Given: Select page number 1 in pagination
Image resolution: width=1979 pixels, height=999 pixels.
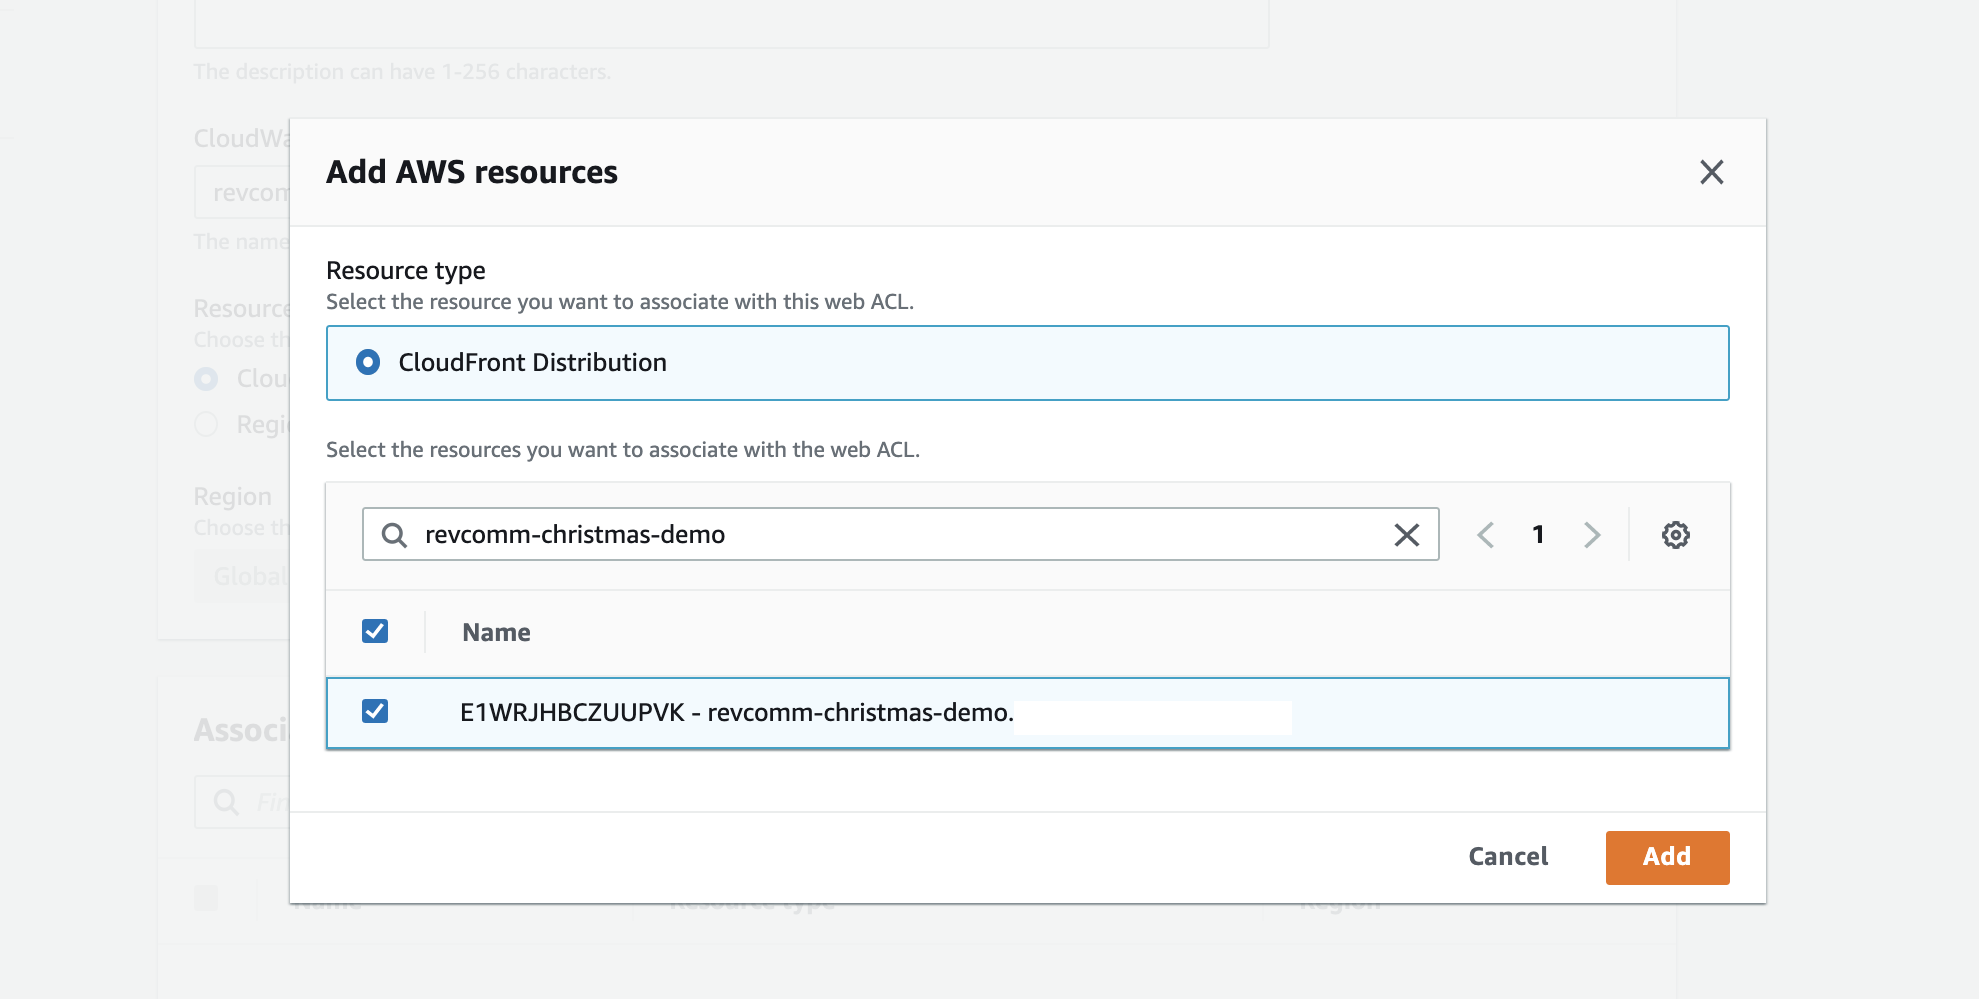Looking at the screenshot, I should click(1538, 535).
